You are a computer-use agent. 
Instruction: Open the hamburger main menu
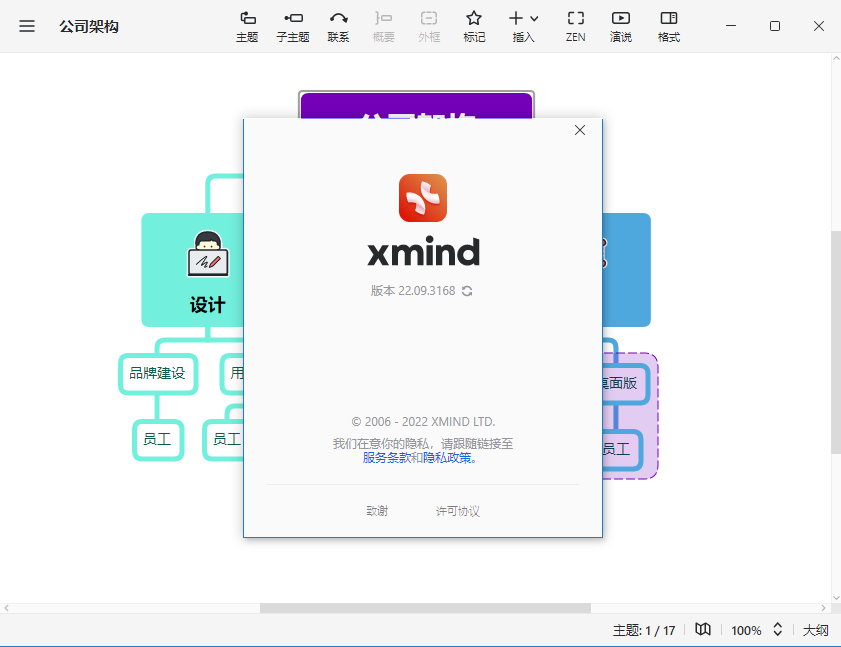pos(27,26)
